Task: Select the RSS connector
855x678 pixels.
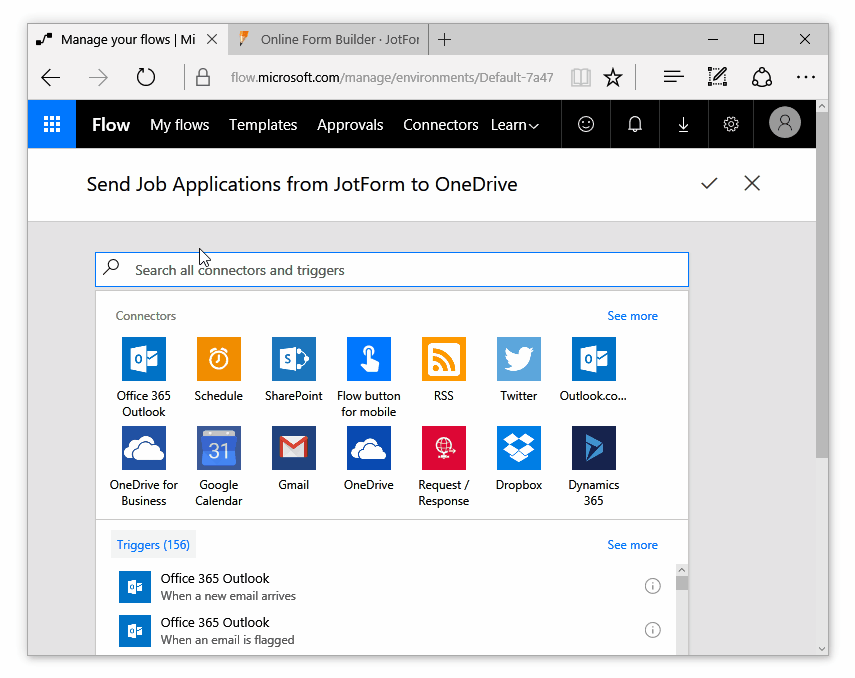Action: (x=443, y=359)
